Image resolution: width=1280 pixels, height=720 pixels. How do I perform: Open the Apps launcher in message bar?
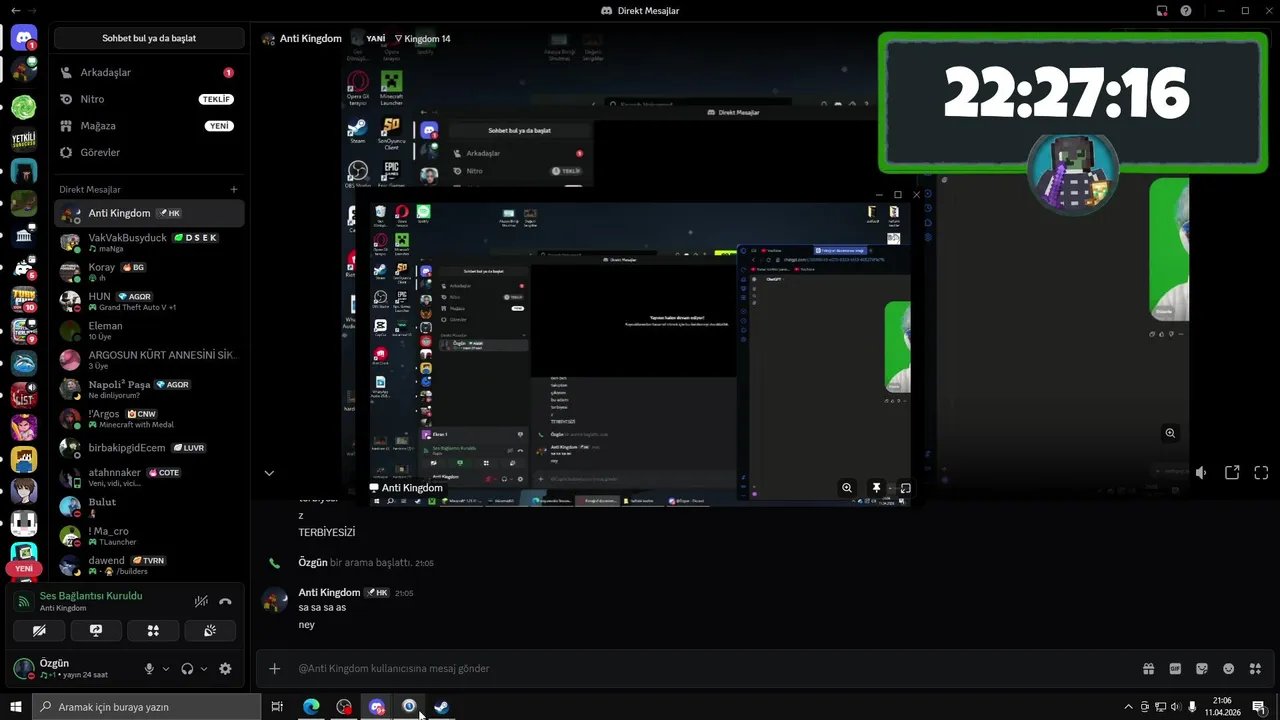[x=1256, y=669]
